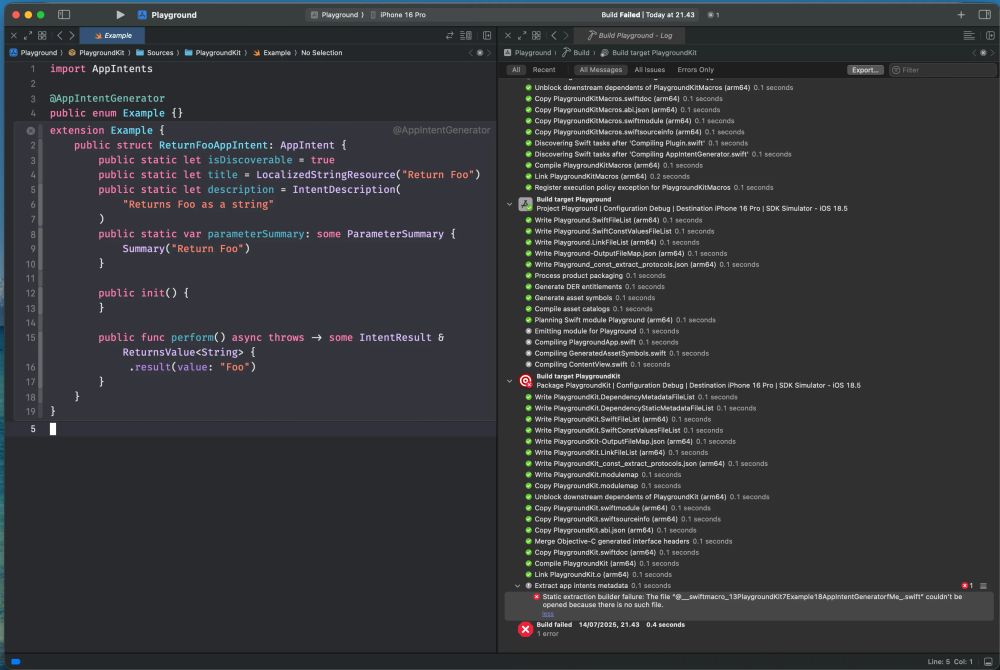Collapse Build target Playground section
1000x670 pixels.
tap(510, 204)
